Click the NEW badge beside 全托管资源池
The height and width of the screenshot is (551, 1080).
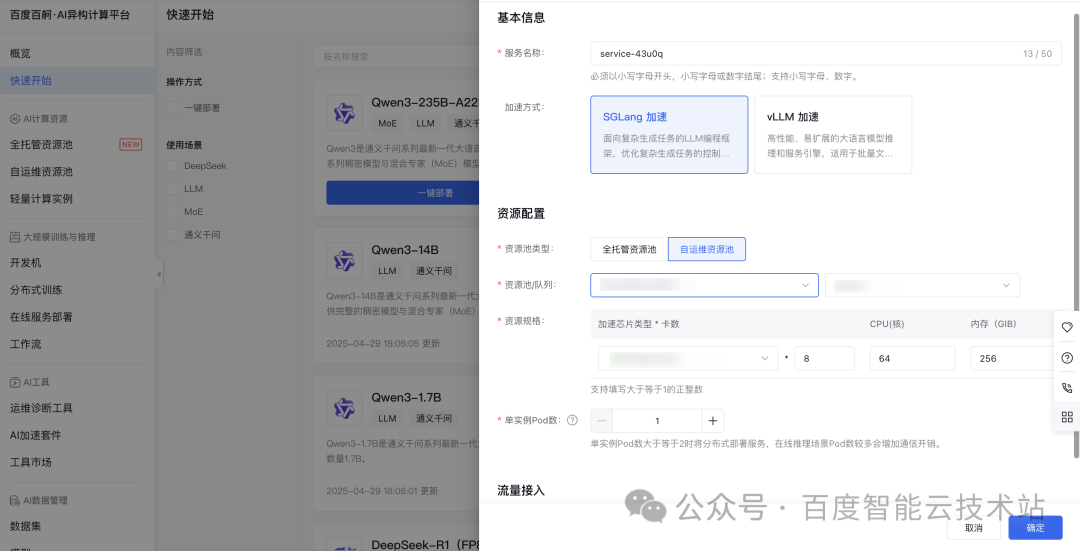tap(130, 145)
